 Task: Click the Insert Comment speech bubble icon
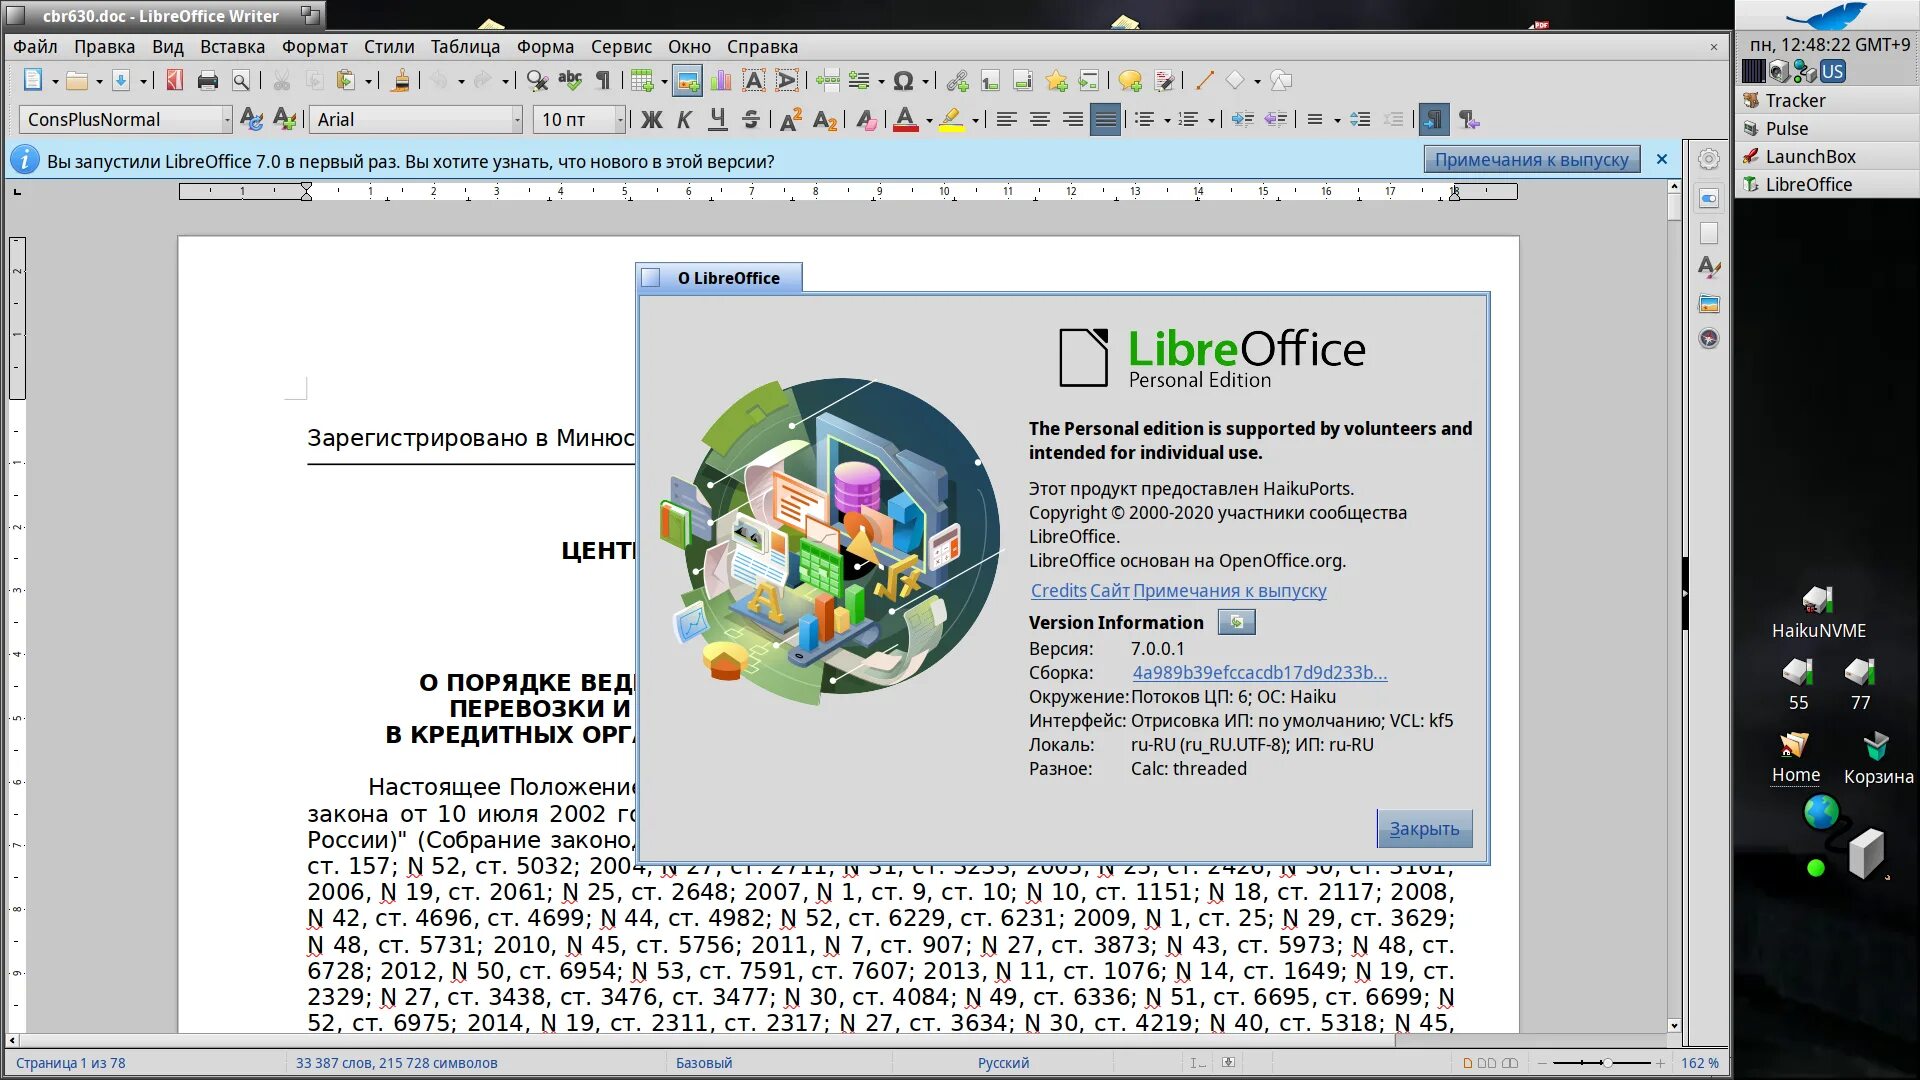click(1130, 81)
